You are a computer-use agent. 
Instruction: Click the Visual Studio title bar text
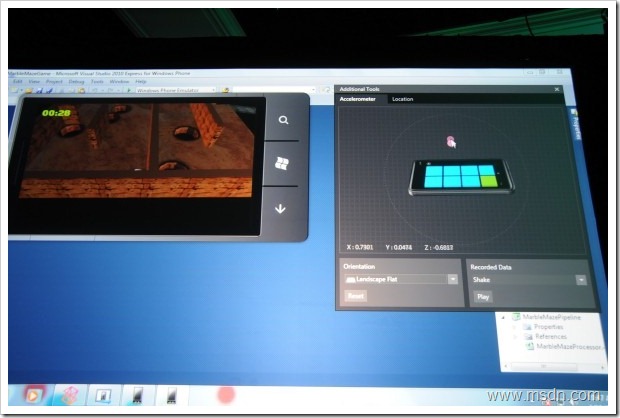click(99, 73)
